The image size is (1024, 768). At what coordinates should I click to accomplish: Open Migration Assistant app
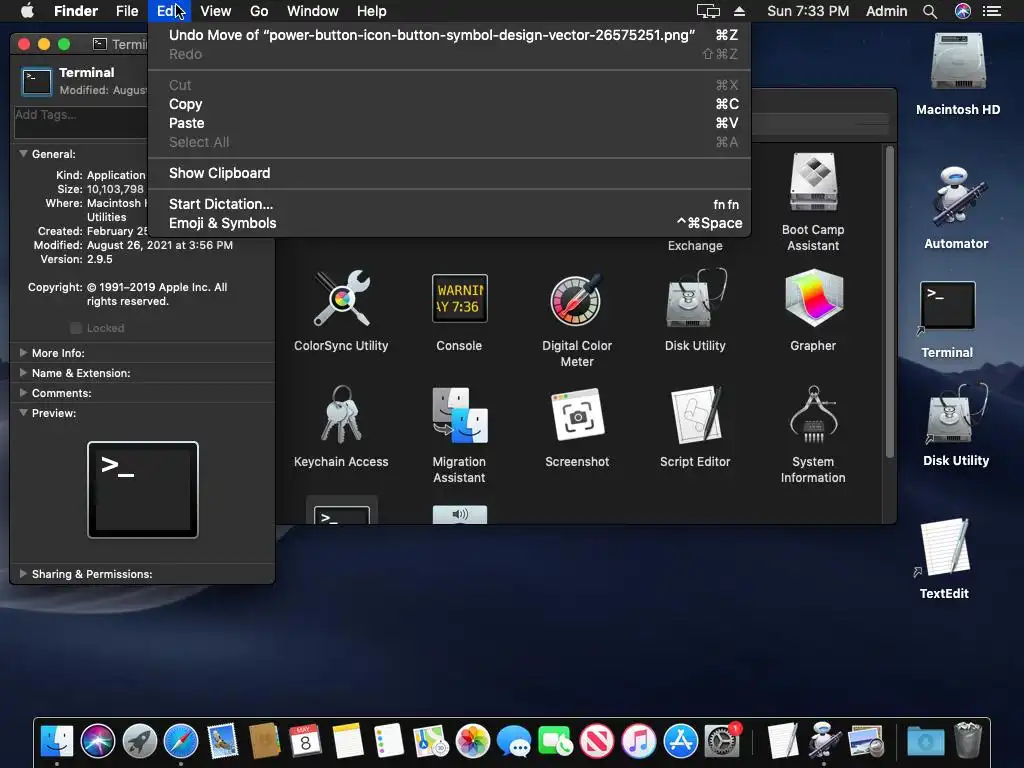[x=459, y=415]
